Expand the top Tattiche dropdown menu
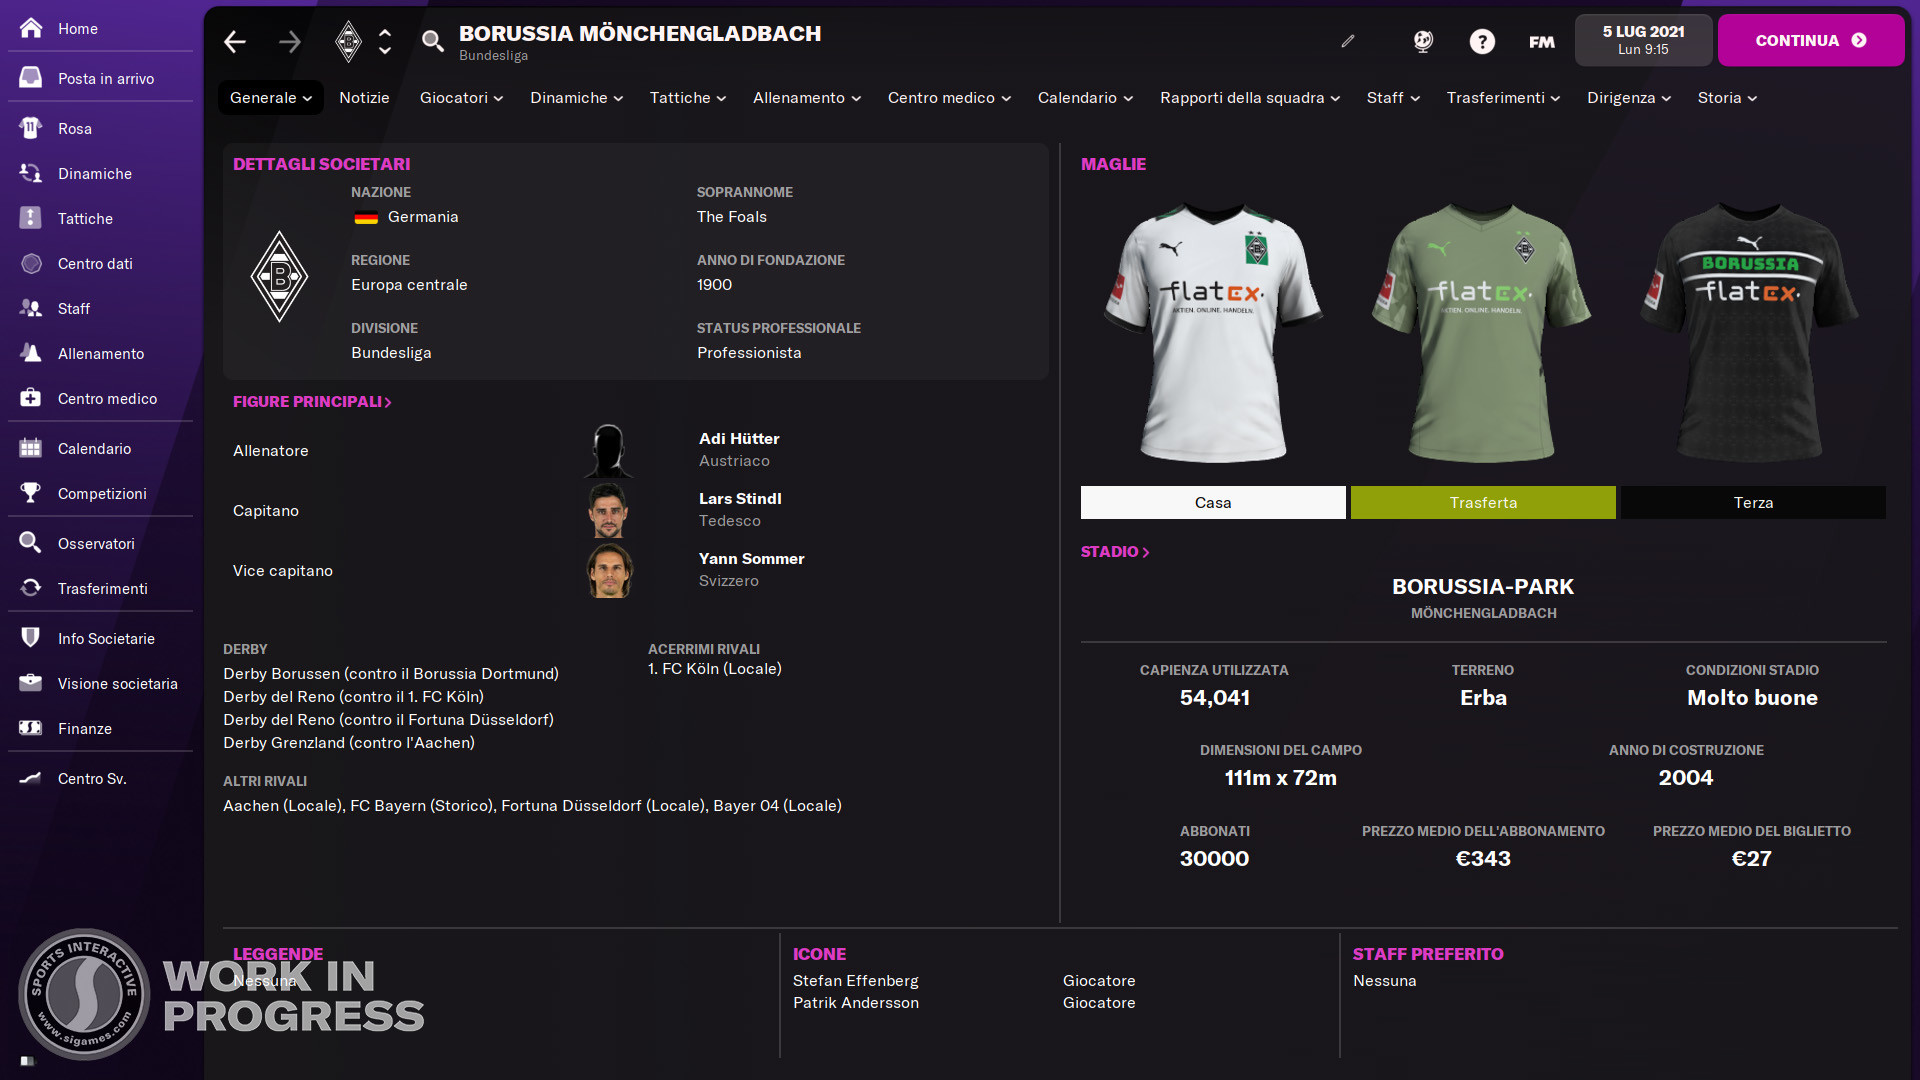This screenshot has height=1080, width=1920. 688,98
